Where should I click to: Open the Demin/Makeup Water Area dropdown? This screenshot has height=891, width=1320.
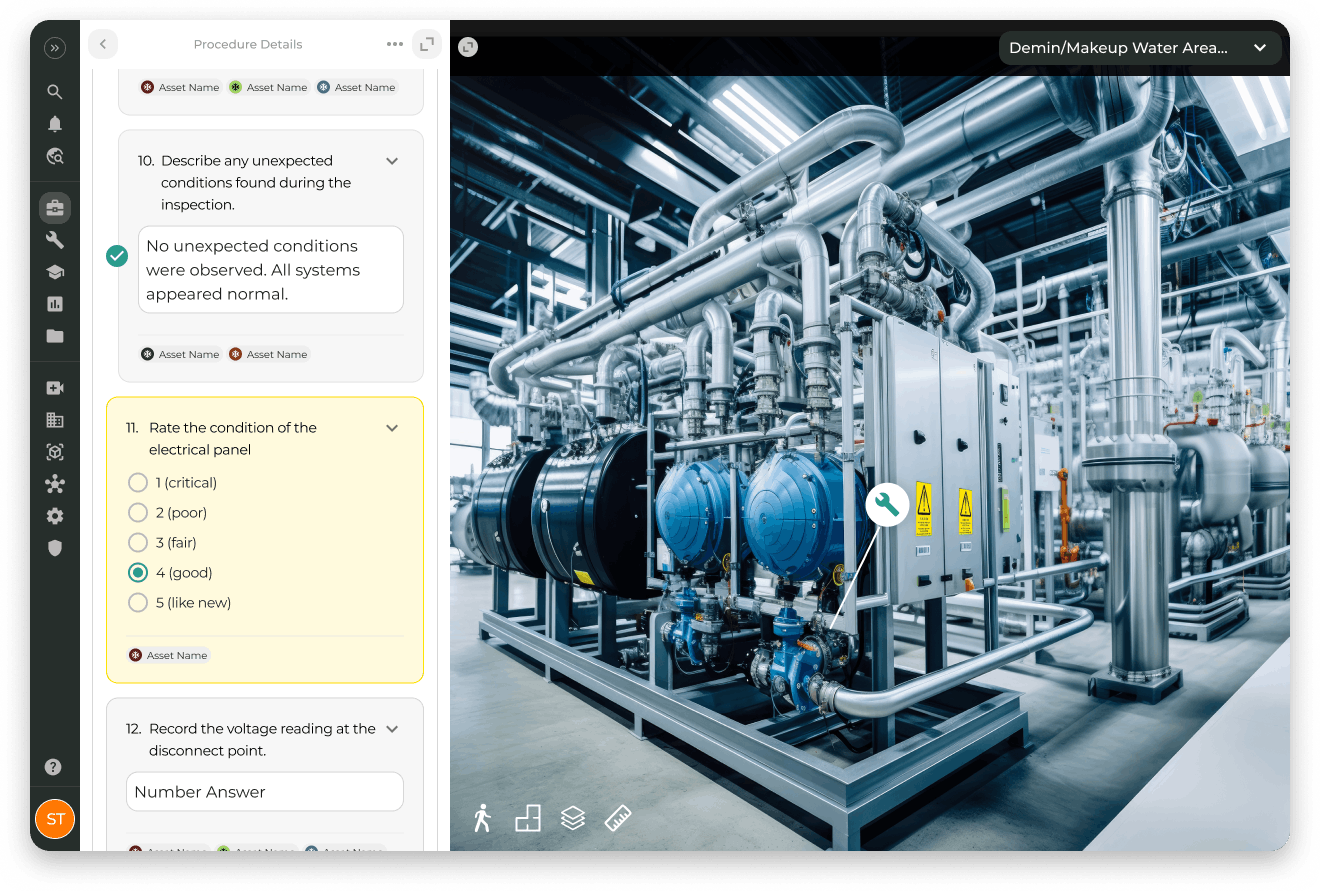tap(1140, 48)
